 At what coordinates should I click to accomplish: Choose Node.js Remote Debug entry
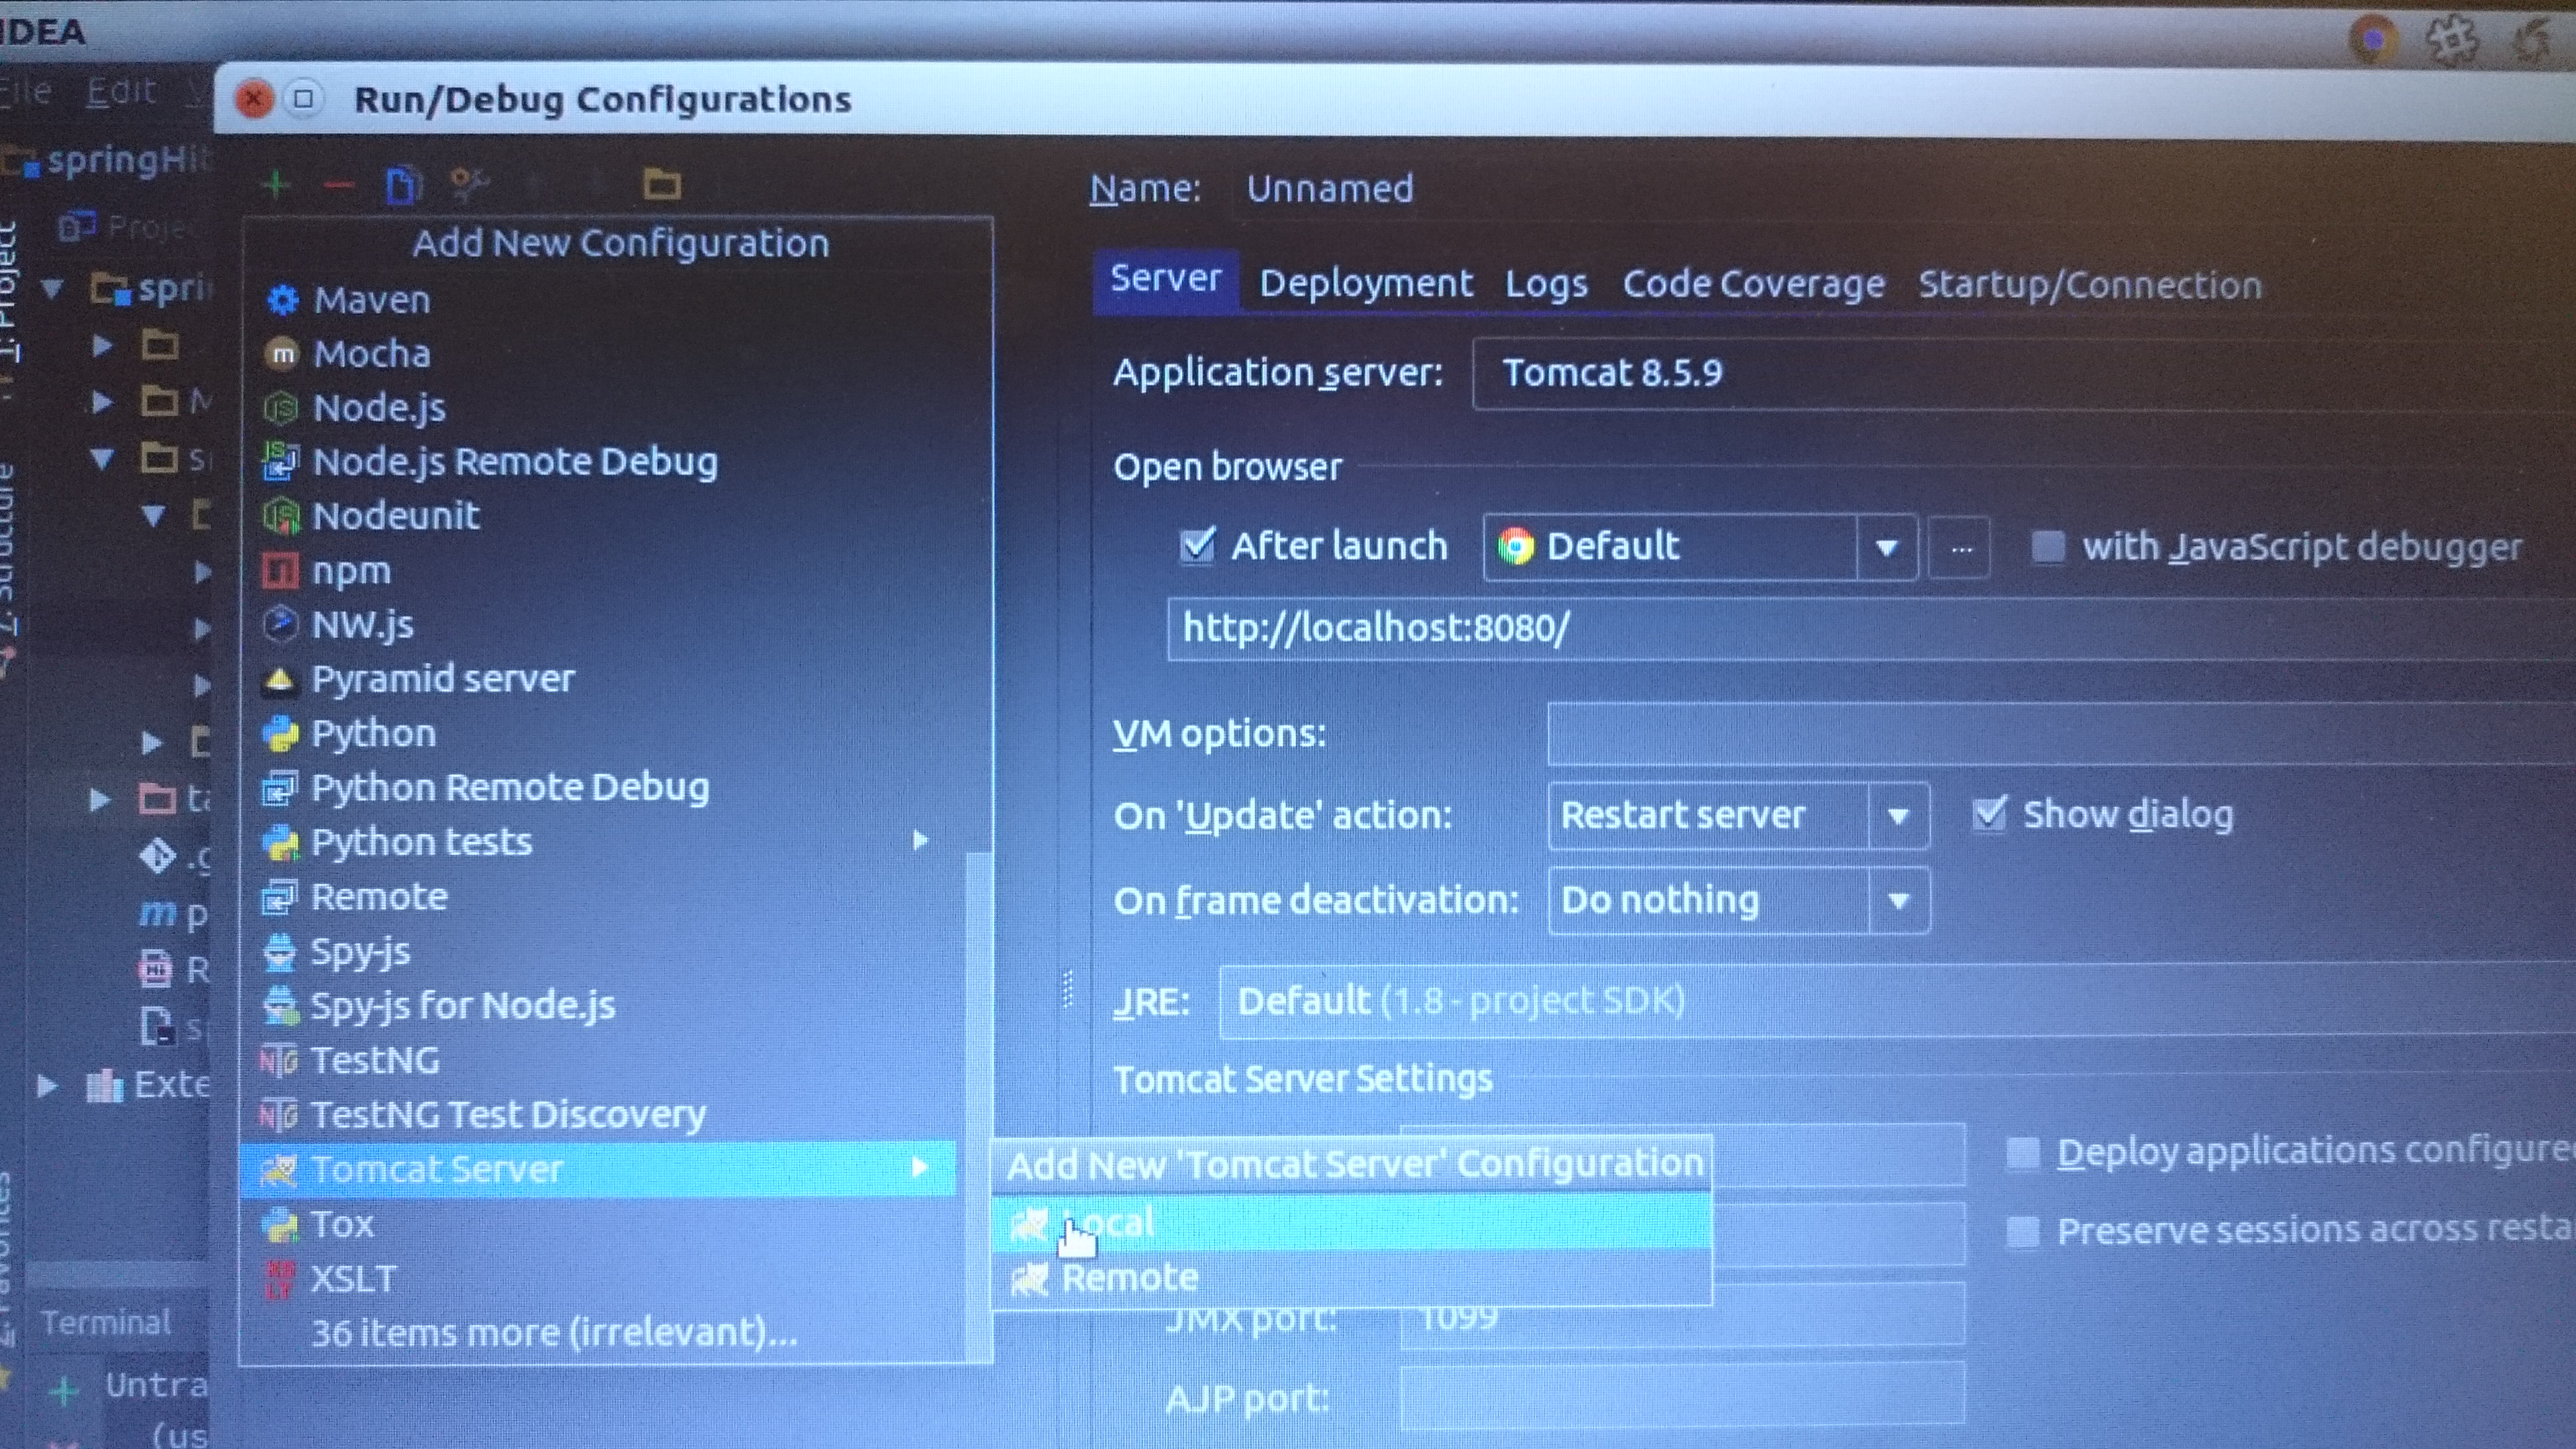tap(598, 462)
